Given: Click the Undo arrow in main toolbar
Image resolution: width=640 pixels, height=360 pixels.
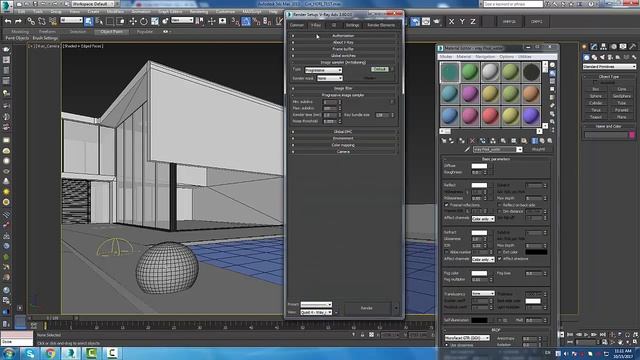Looking at the screenshot, I should (x=8, y=21).
